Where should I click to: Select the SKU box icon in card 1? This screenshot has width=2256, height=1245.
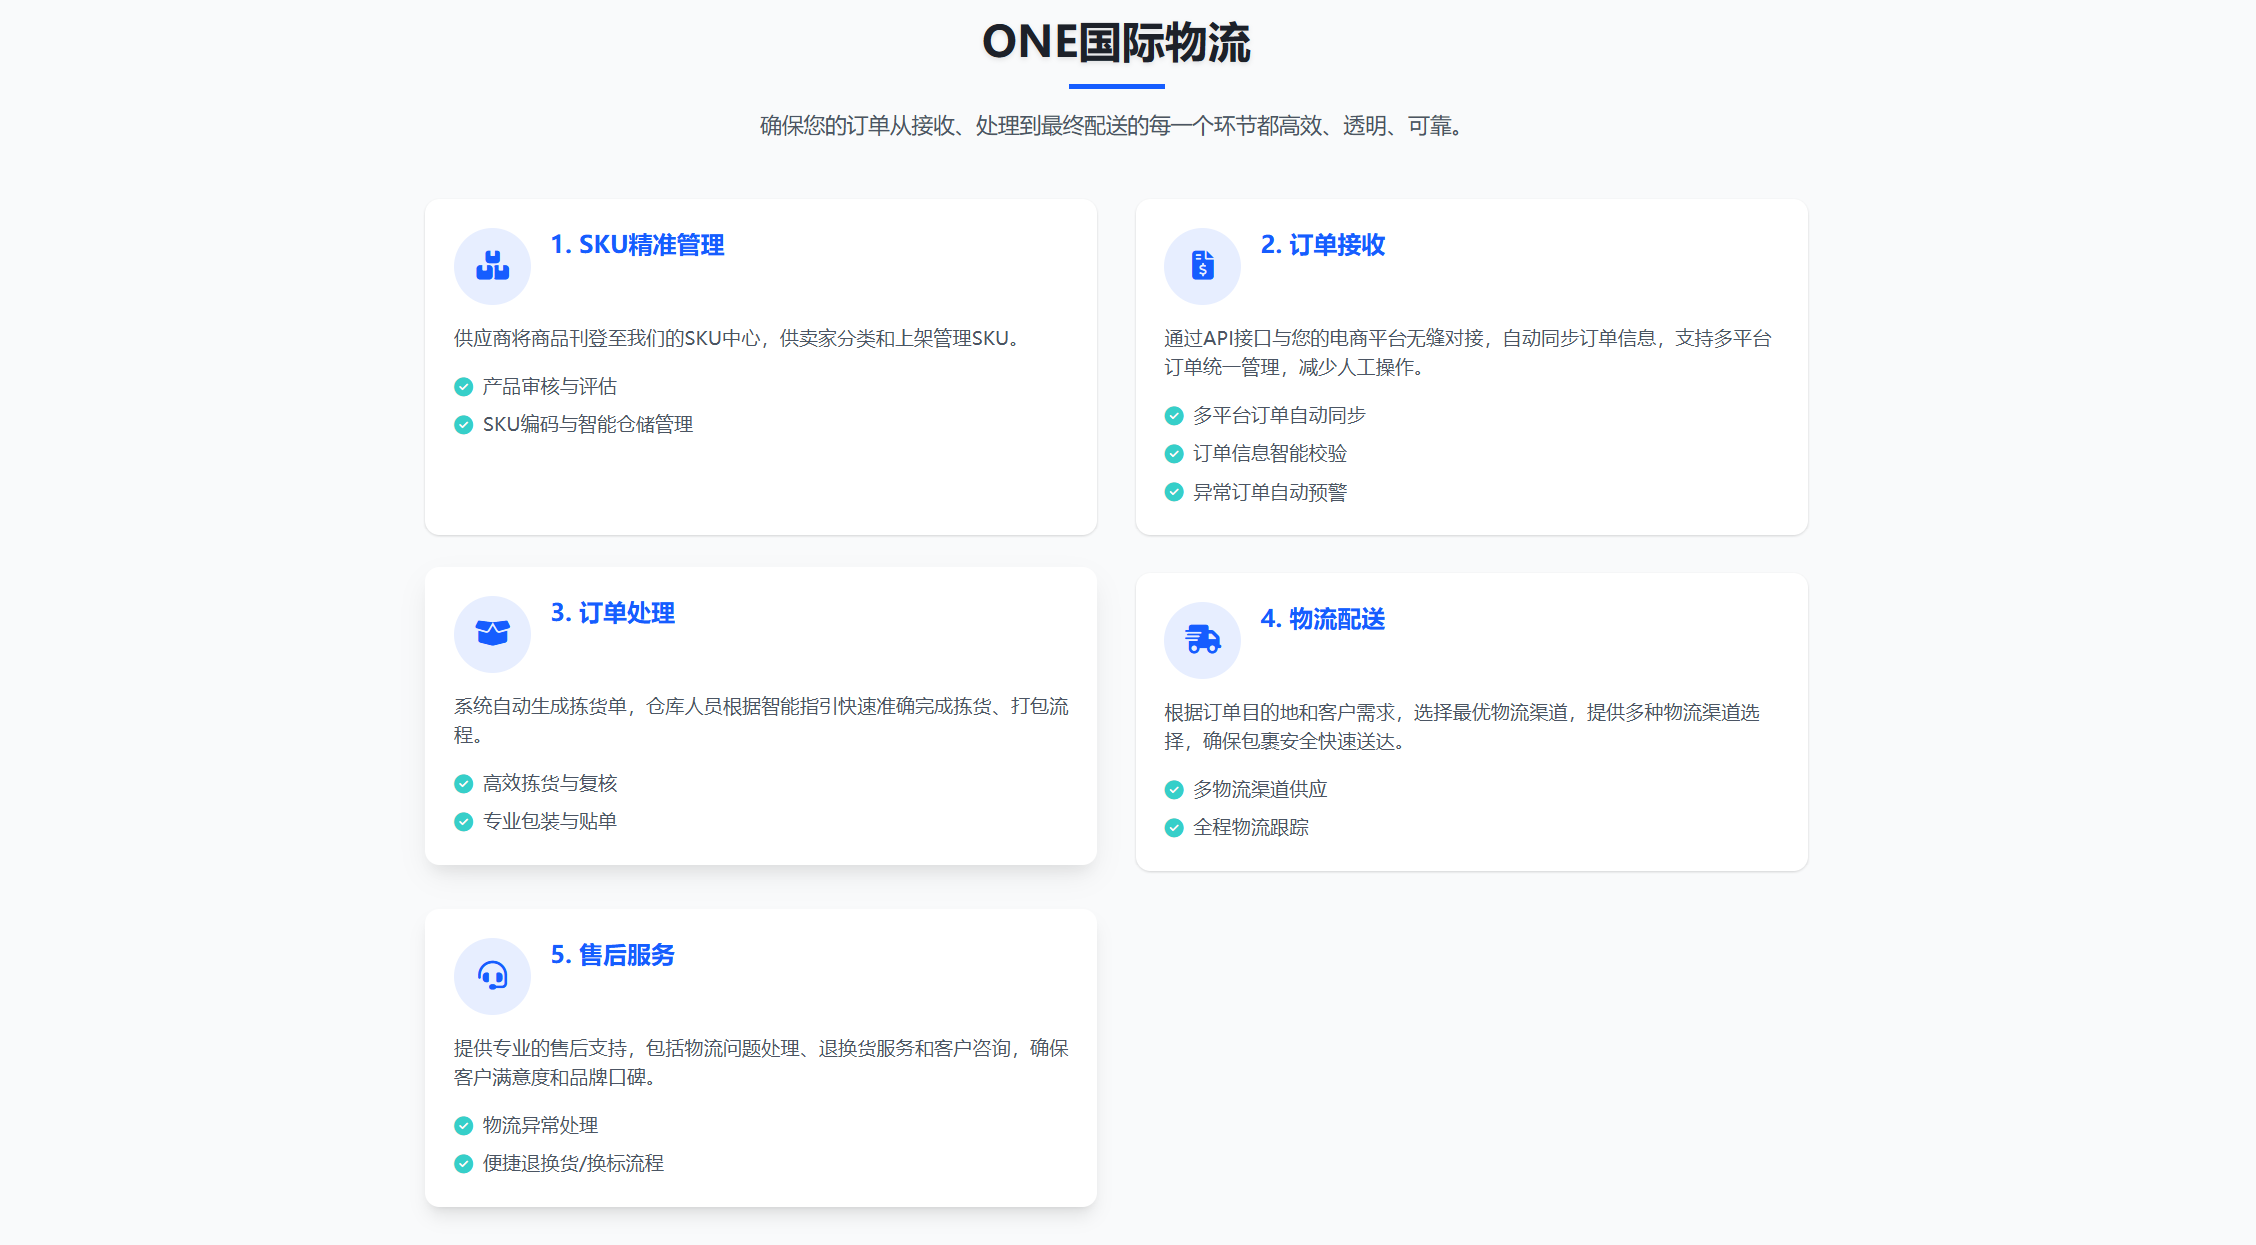492,266
